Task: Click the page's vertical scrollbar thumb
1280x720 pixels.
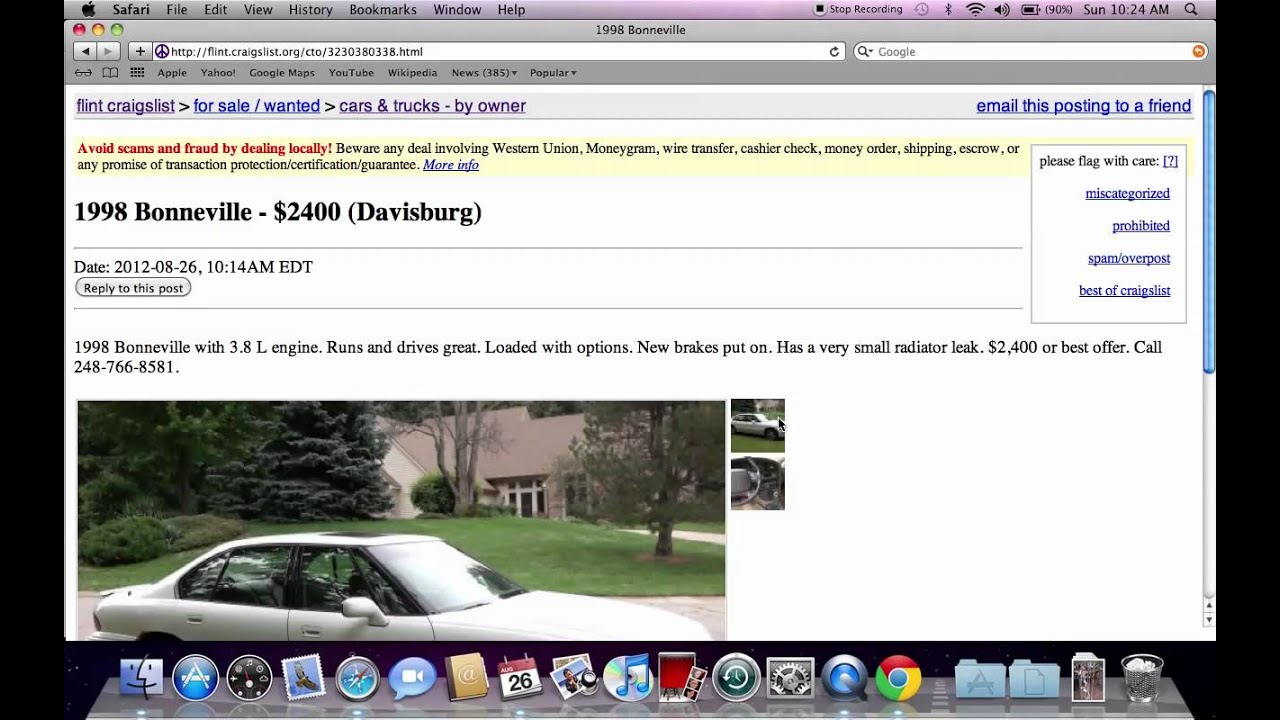Action: click(x=1208, y=232)
